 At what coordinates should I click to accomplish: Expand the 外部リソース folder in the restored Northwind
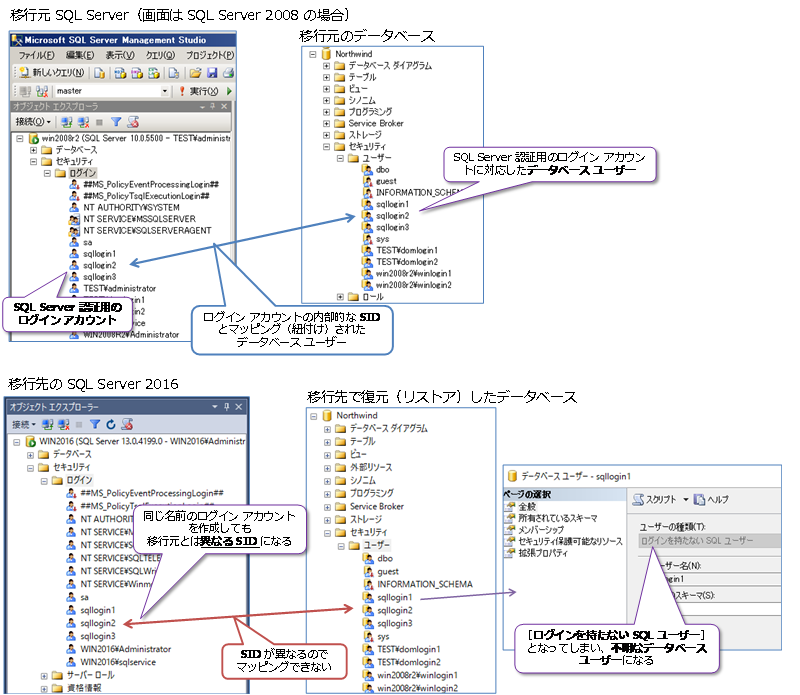[x=327, y=468]
